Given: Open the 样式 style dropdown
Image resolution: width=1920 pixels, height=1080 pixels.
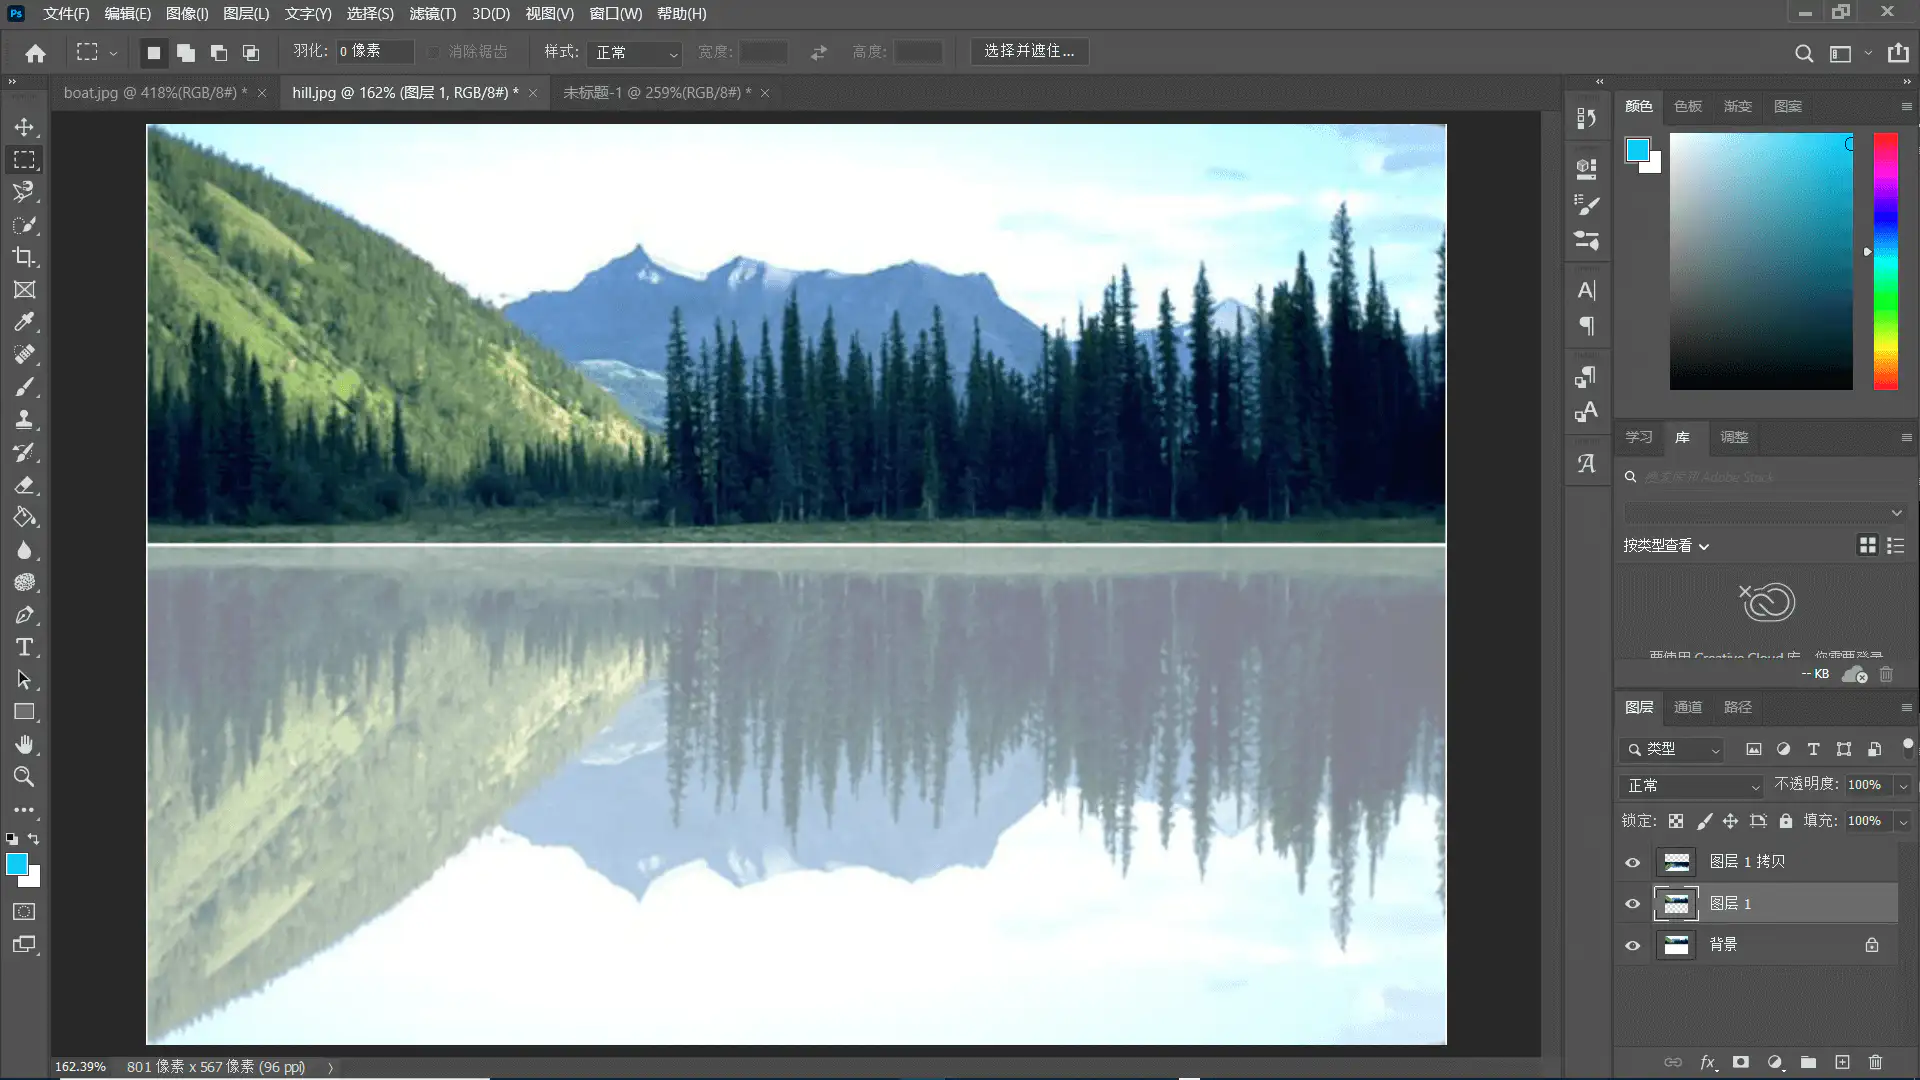Looking at the screenshot, I should pos(636,52).
